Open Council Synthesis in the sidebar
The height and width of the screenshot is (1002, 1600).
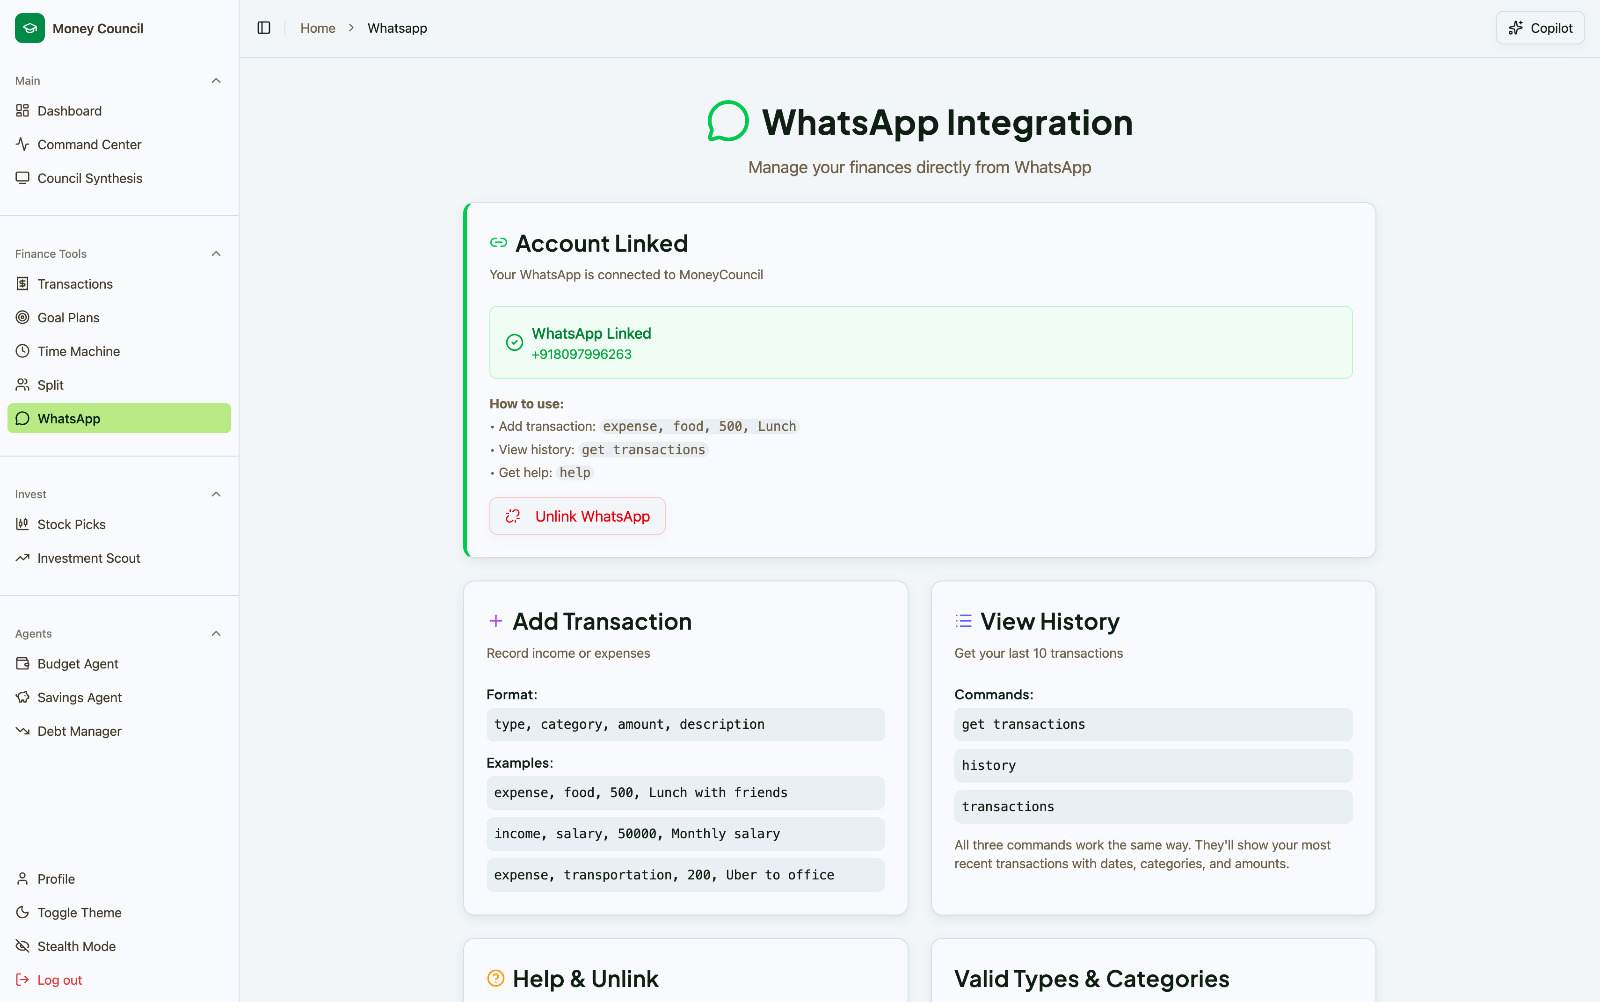119,178
